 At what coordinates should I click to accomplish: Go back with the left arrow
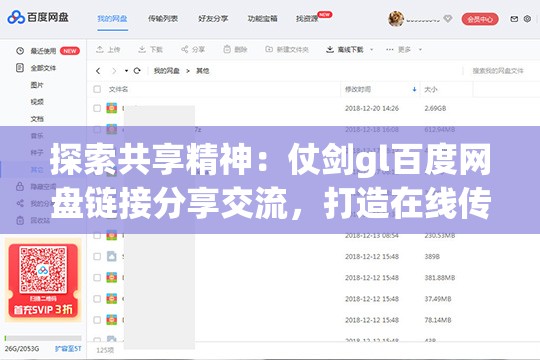click(x=98, y=71)
